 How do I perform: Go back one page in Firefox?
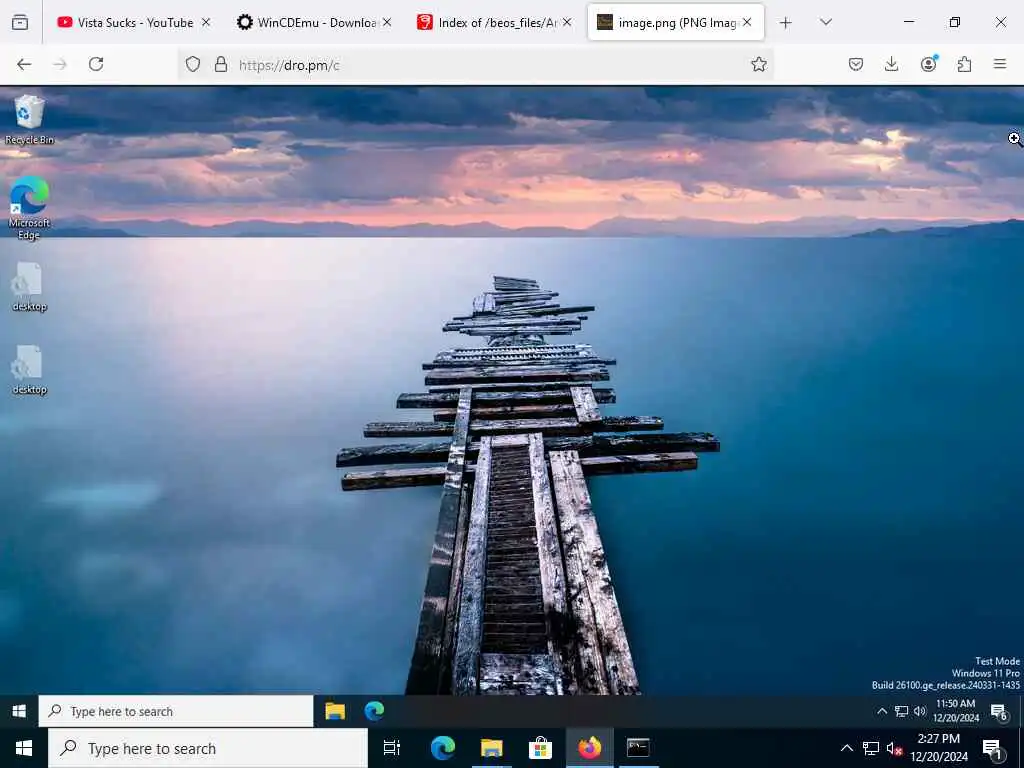24,64
